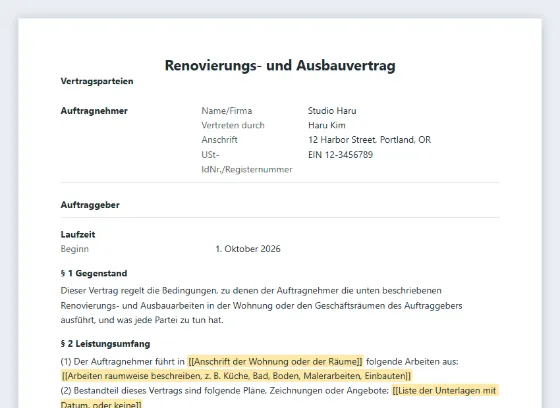The height and width of the screenshot is (408, 560).
Task: Click the 'Auftragnehmer' section label
Action: pyautogui.click(x=94, y=111)
